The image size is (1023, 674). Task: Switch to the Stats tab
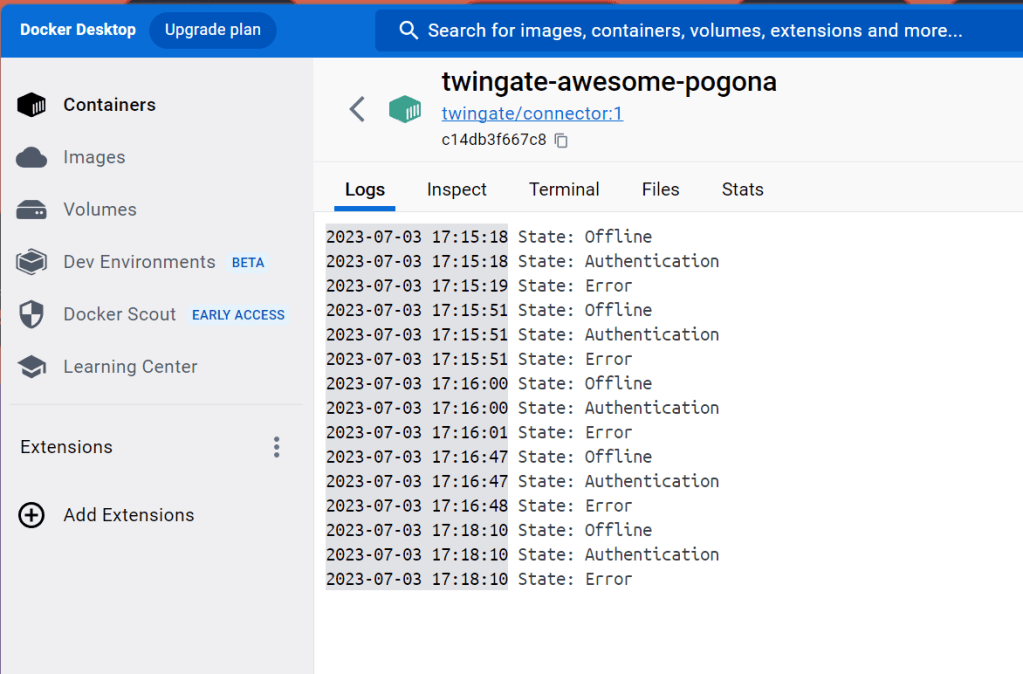(742, 190)
